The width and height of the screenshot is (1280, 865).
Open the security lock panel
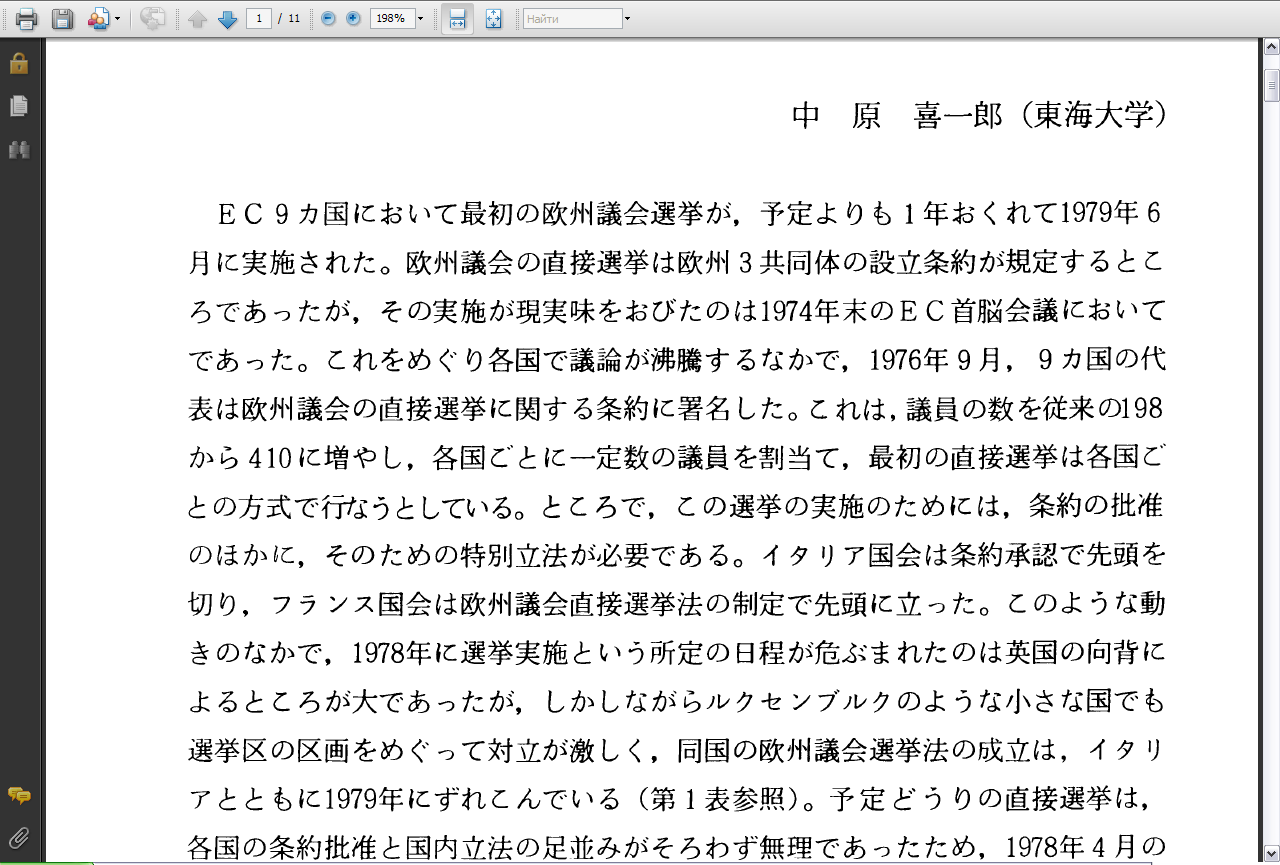click(19, 64)
